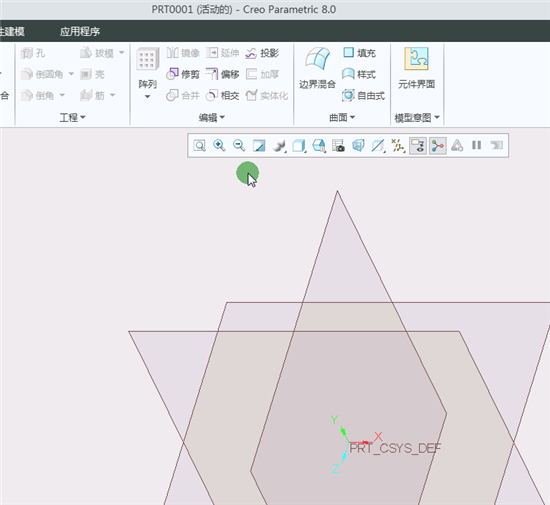Expand the Model Intent group menu

tap(417, 117)
